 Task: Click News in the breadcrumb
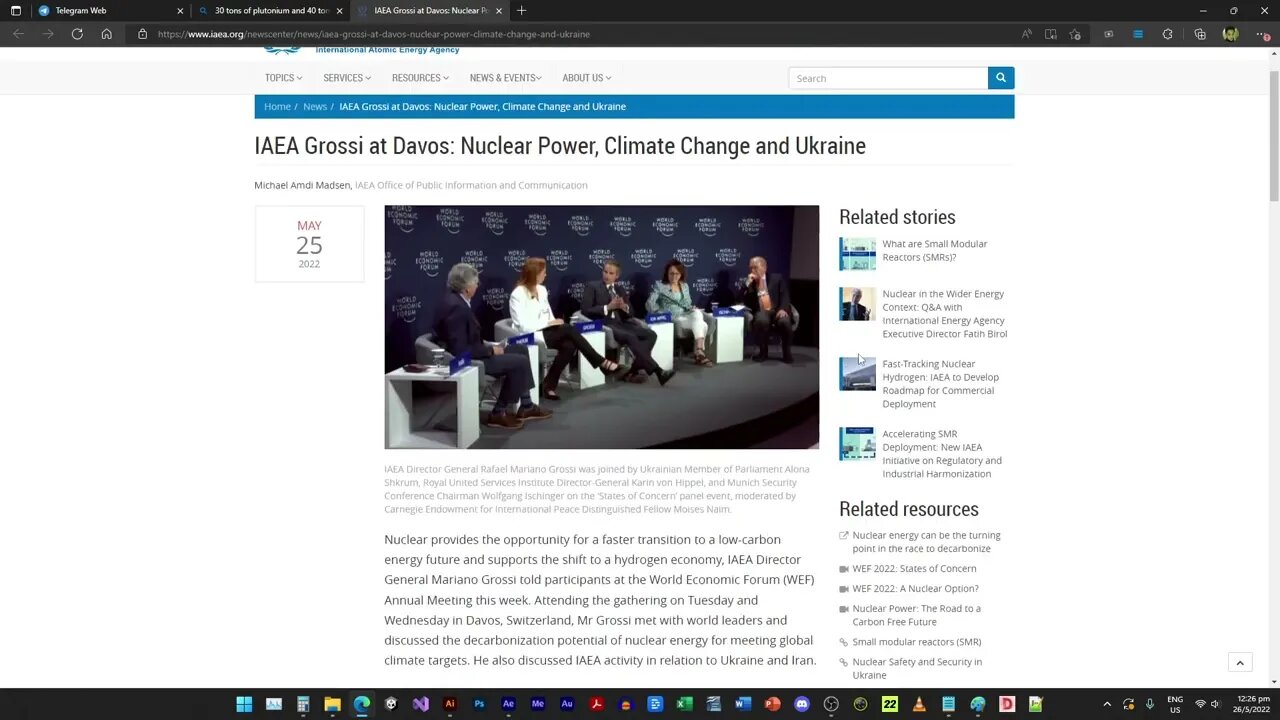tap(315, 107)
